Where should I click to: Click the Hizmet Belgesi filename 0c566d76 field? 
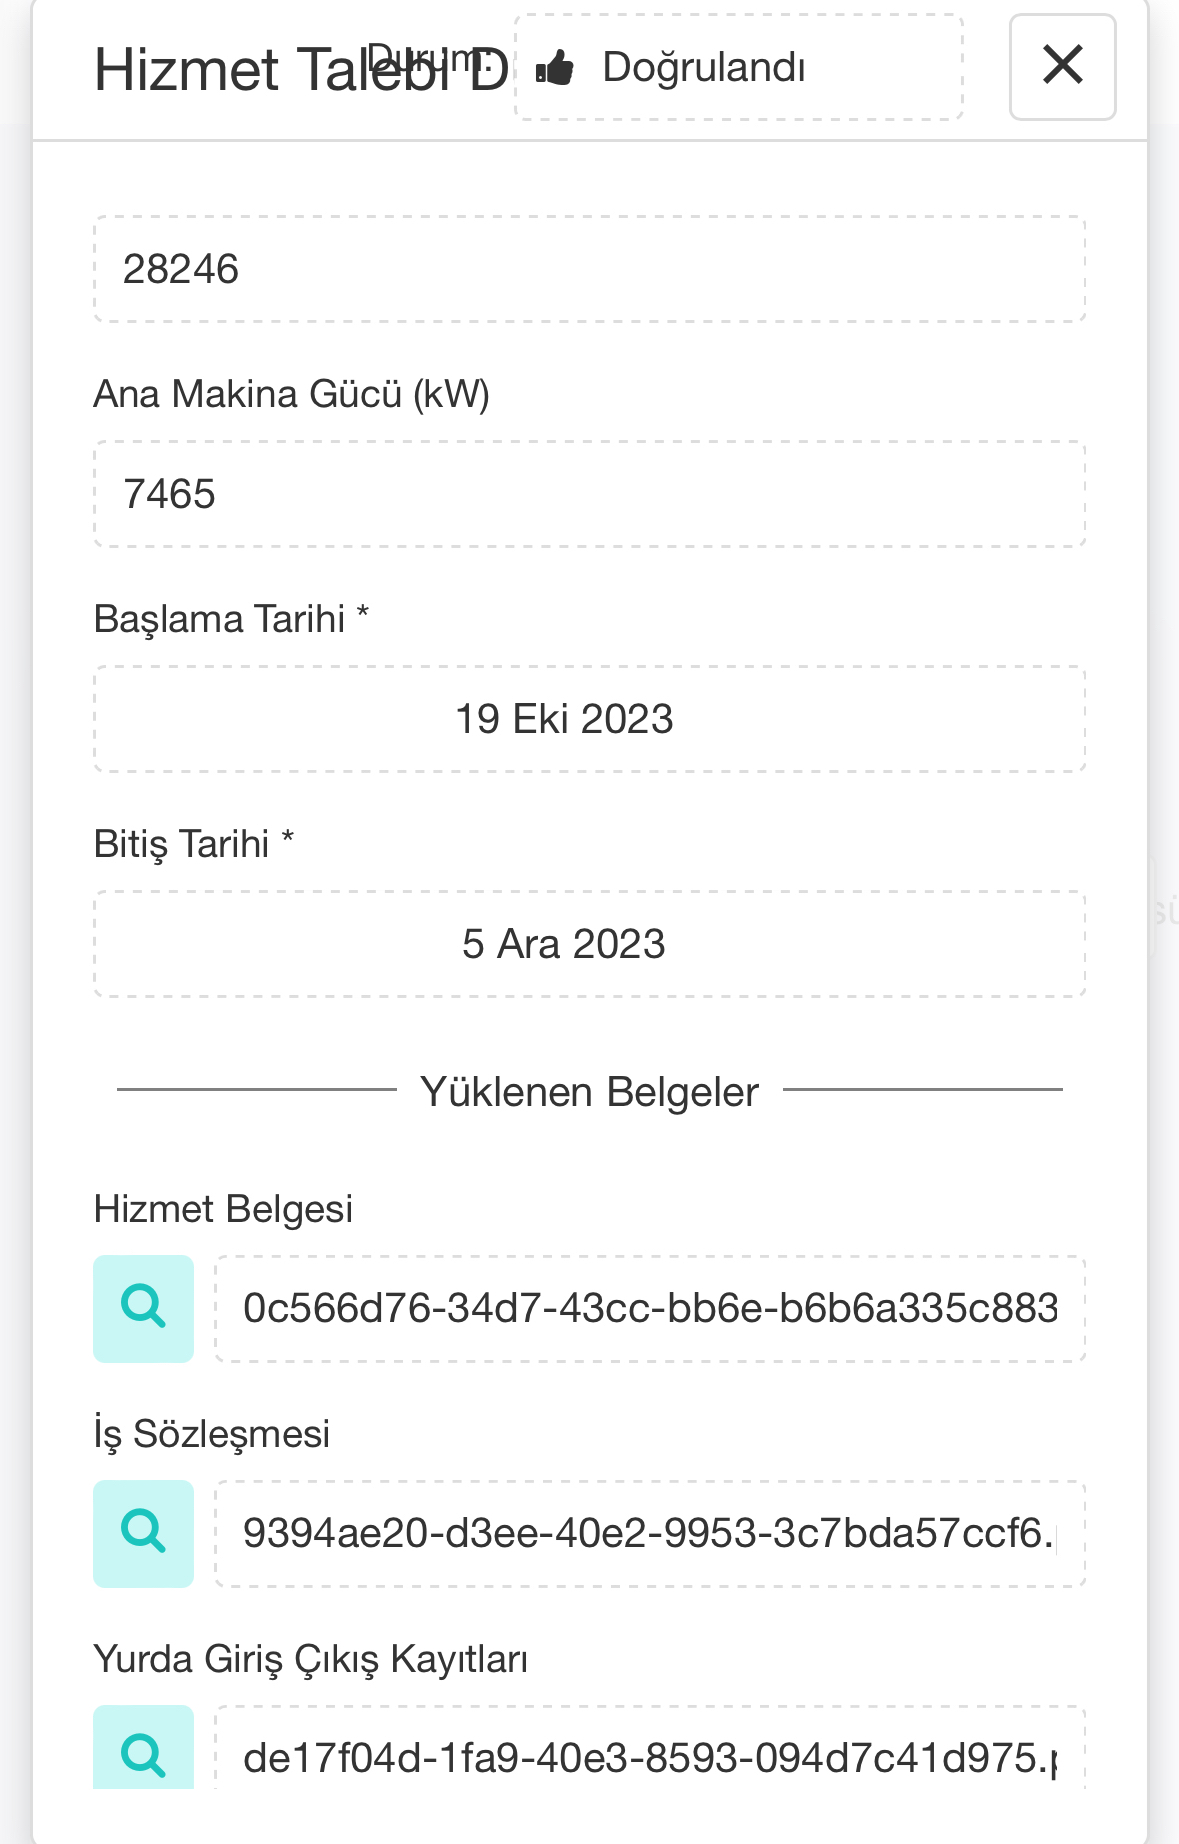[x=650, y=1308]
